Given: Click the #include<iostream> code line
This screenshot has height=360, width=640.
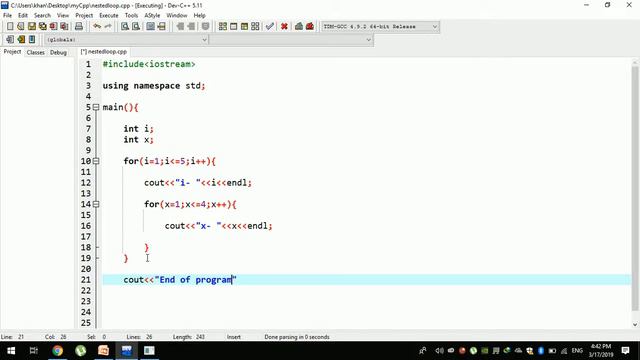Looking at the screenshot, I should click(x=149, y=64).
